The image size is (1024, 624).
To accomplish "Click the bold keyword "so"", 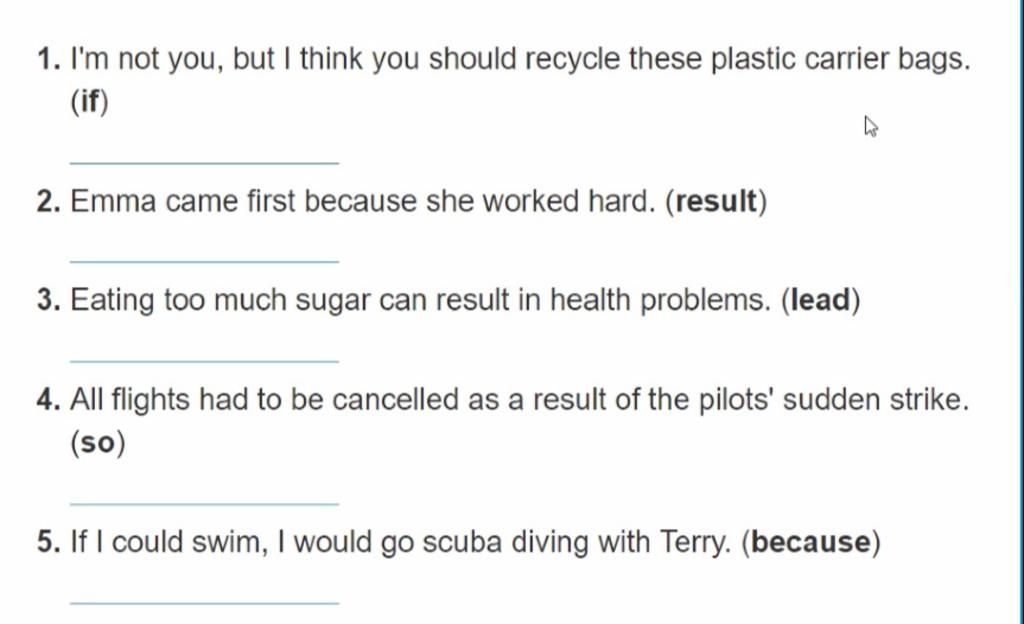I will point(97,443).
